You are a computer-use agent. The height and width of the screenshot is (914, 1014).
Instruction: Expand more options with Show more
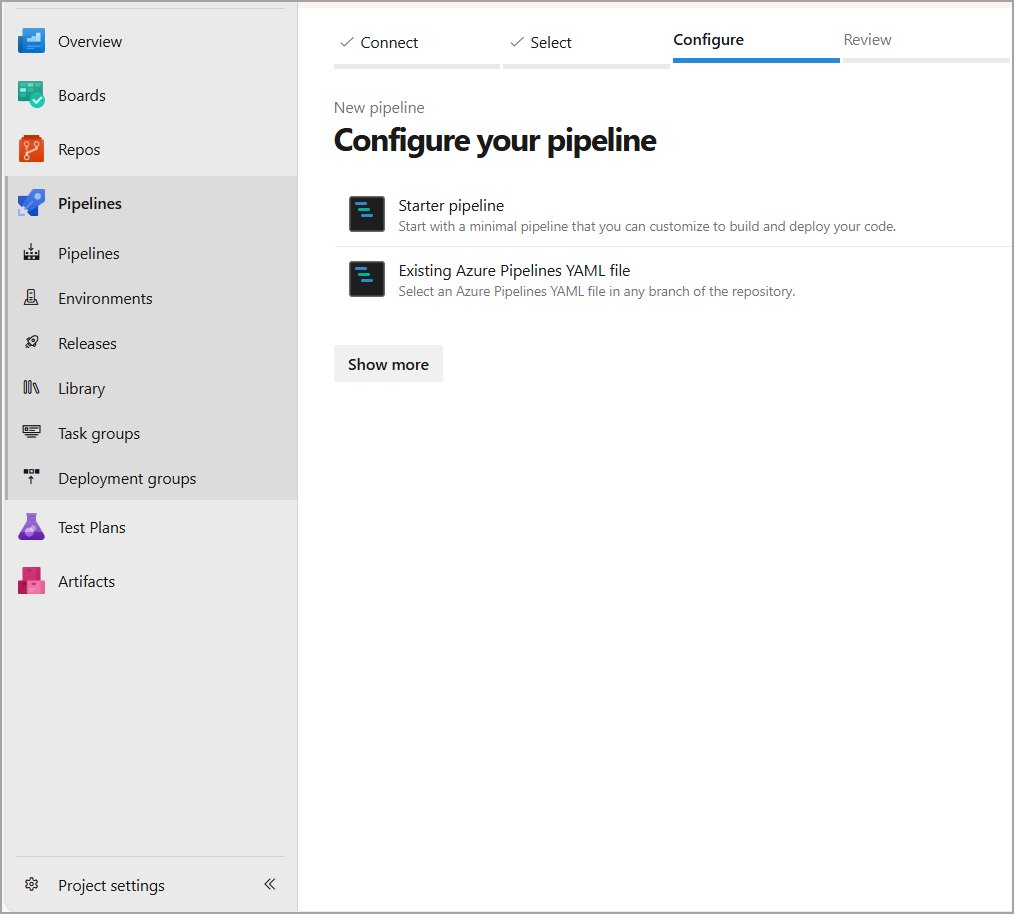pos(388,364)
